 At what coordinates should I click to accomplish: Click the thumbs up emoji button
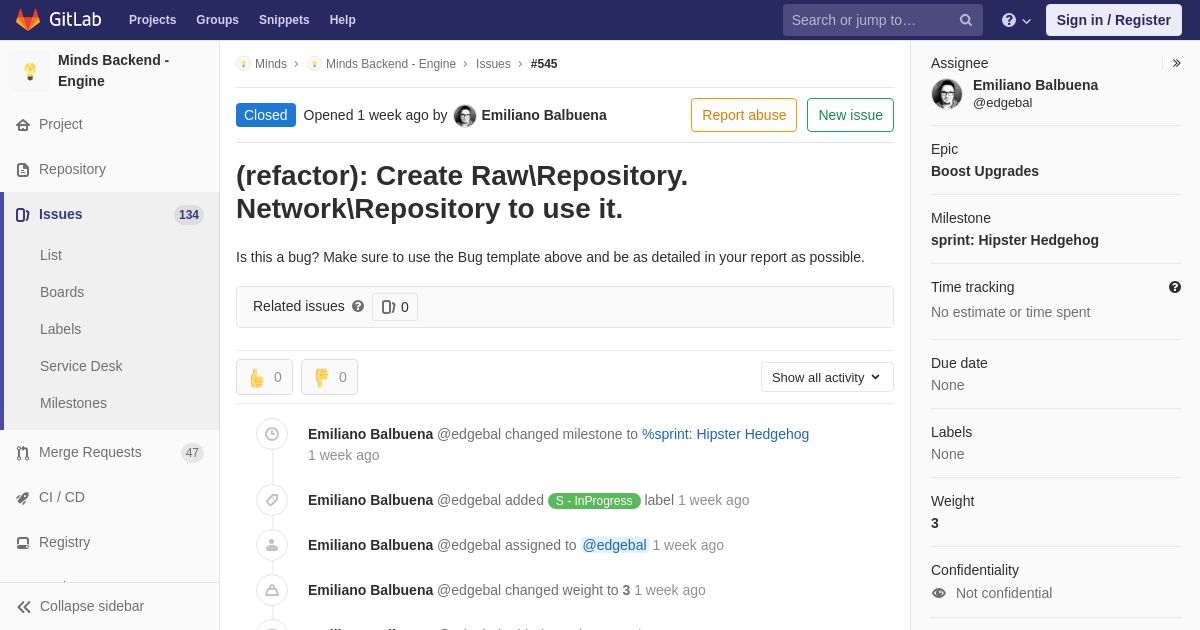(264, 377)
